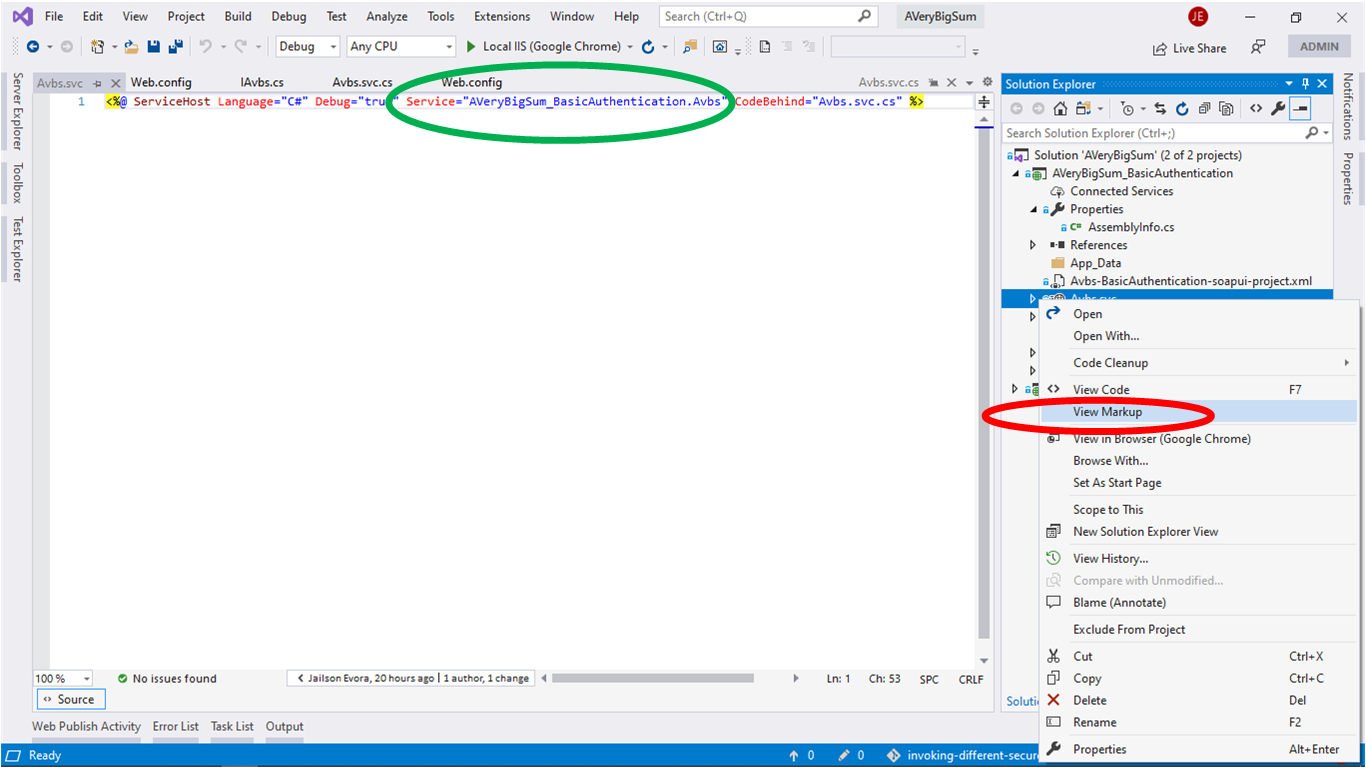
Task: Sync Solution Explorer with the active document
Action: 1160,108
